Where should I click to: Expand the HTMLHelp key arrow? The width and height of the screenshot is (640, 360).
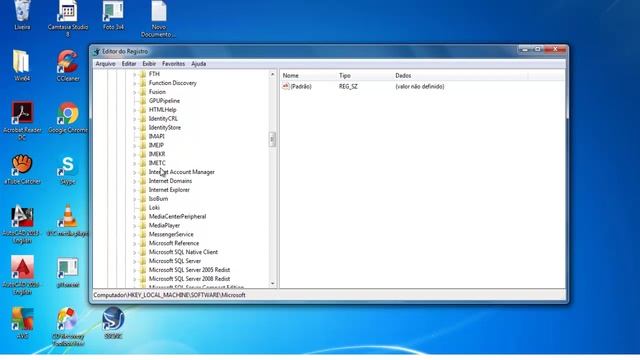click(x=135, y=110)
